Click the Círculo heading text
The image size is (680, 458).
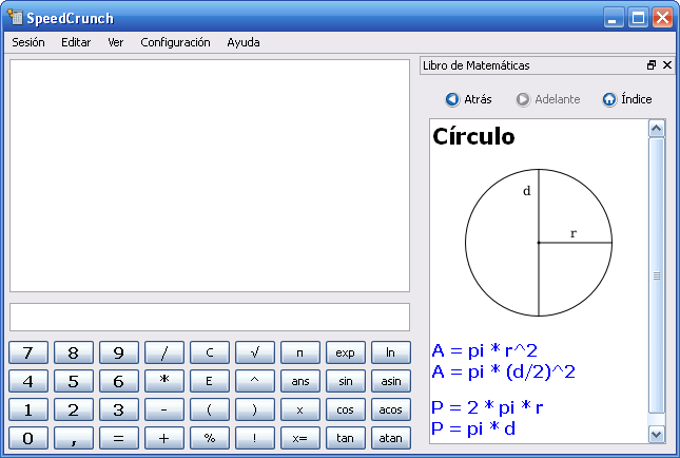474,137
